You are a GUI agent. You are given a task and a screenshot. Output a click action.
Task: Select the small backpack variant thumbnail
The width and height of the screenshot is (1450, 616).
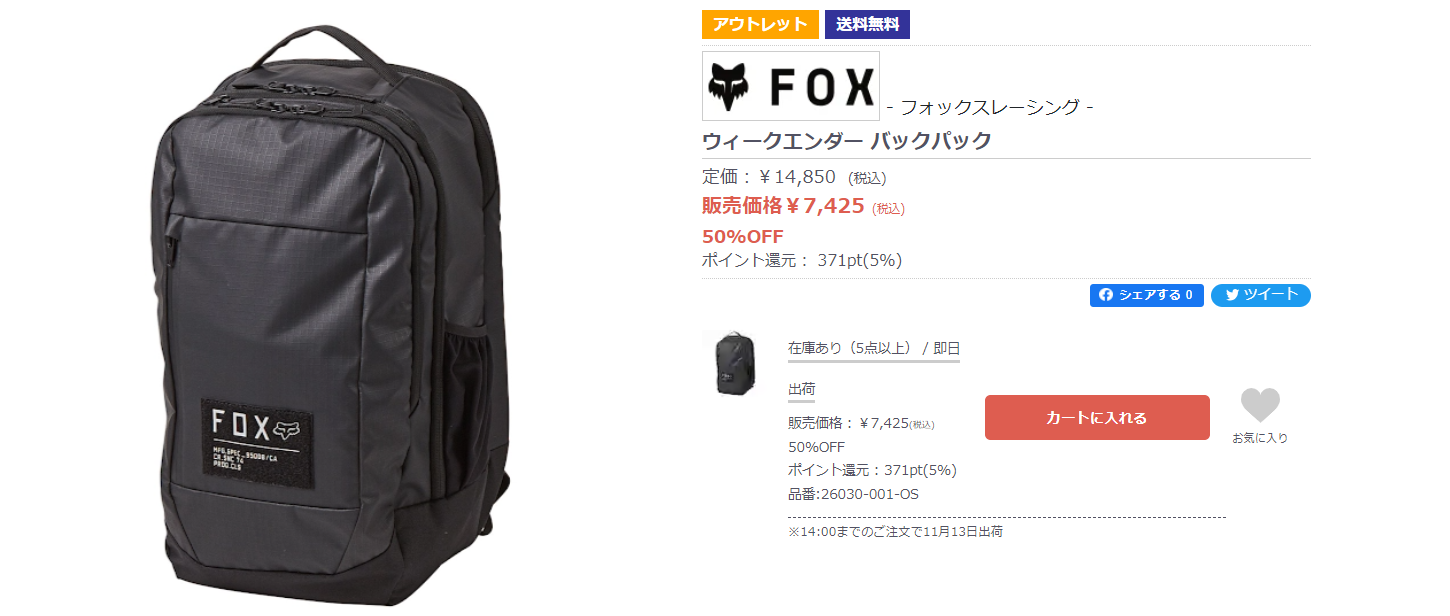729,365
